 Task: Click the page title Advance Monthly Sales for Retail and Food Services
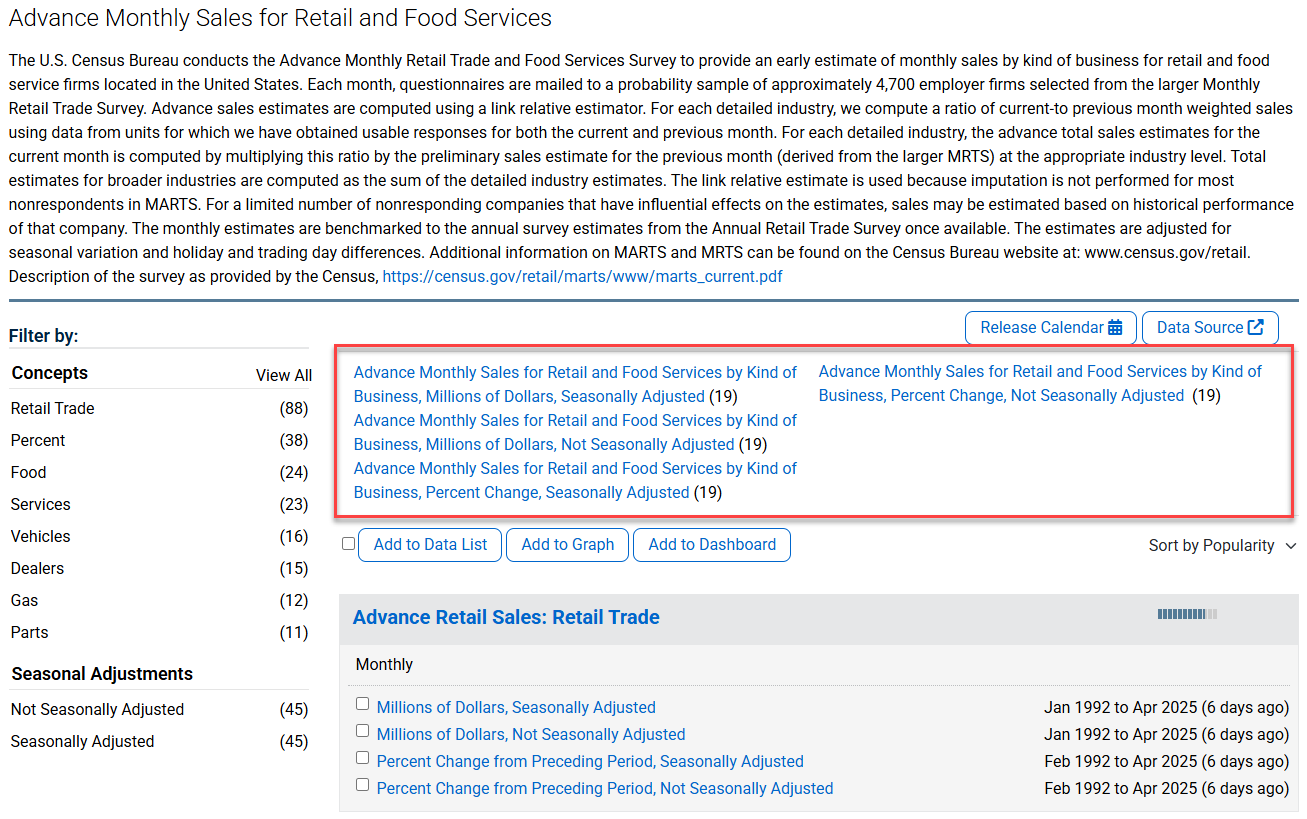(x=280, y=18)
